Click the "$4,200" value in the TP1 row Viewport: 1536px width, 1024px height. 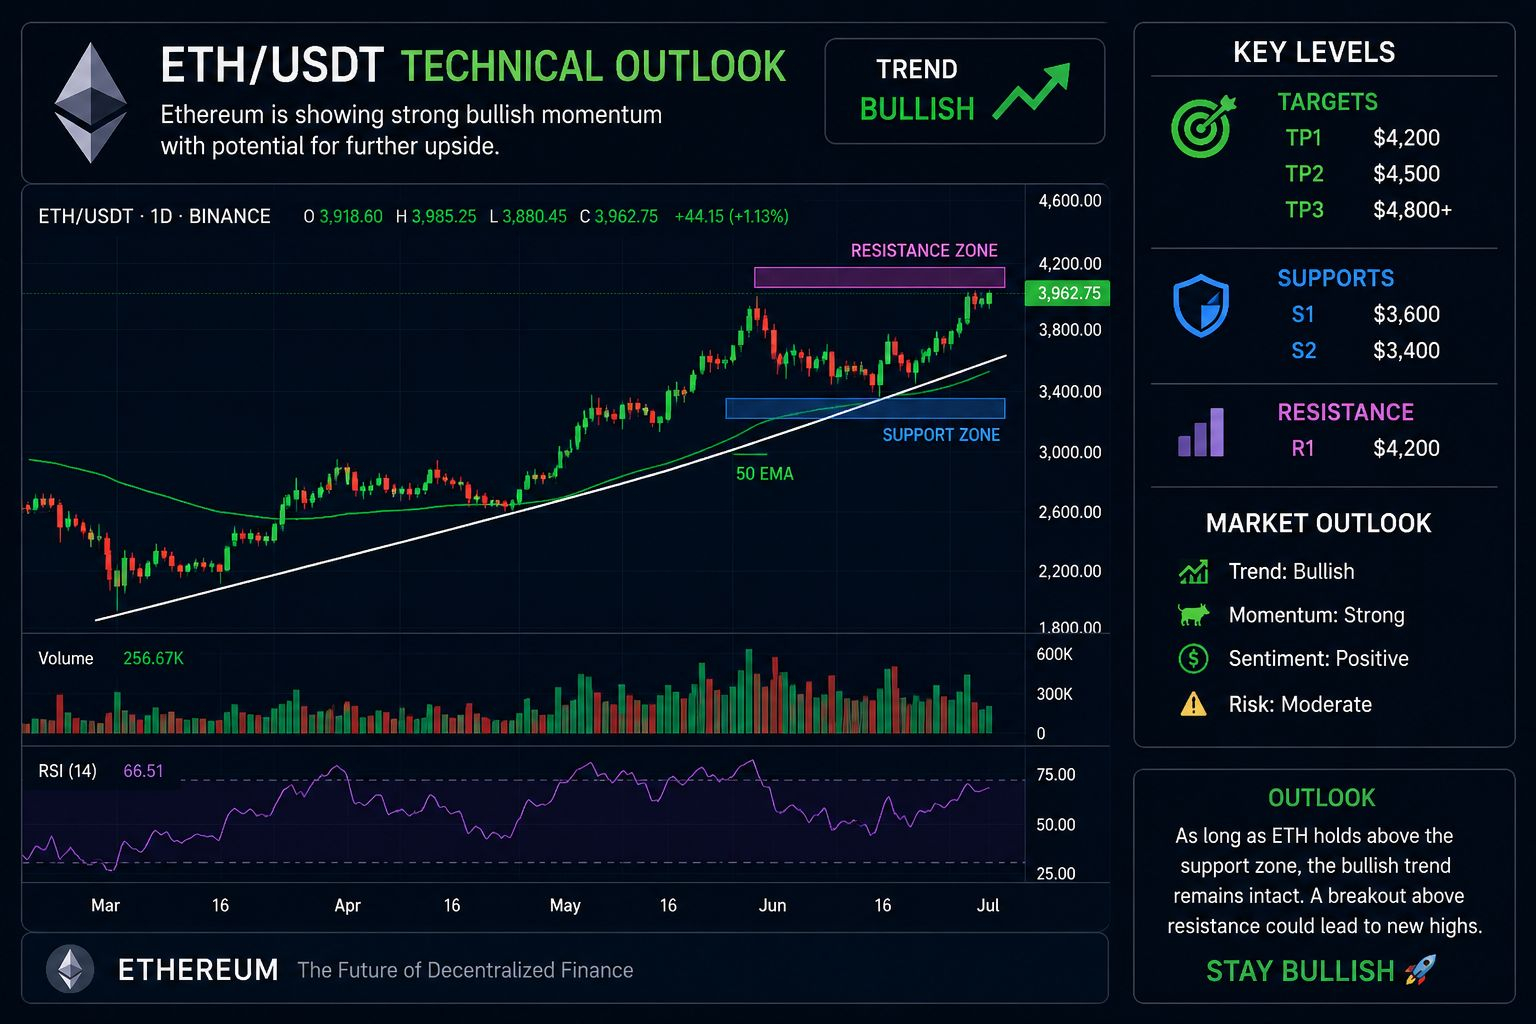1406,138
